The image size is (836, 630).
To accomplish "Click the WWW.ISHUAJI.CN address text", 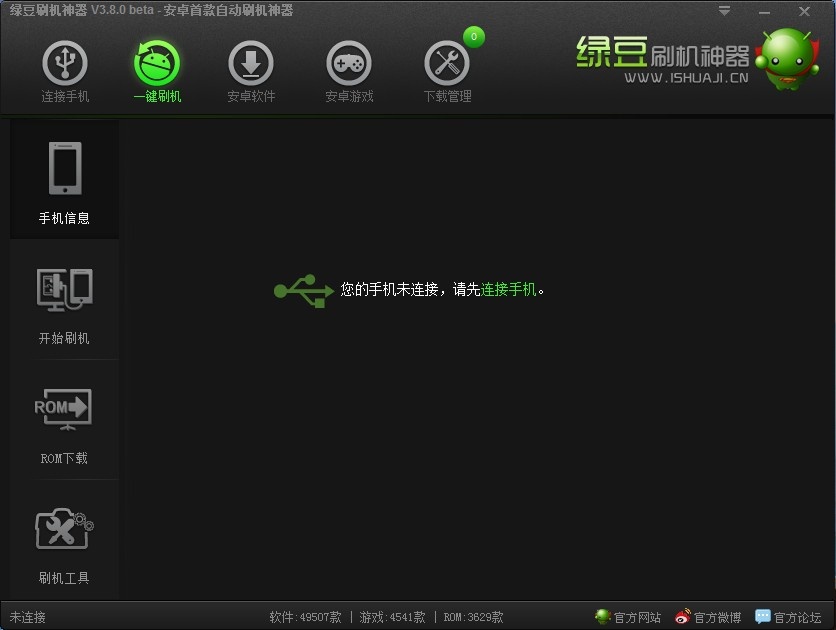I will click(x=686, y=78).
